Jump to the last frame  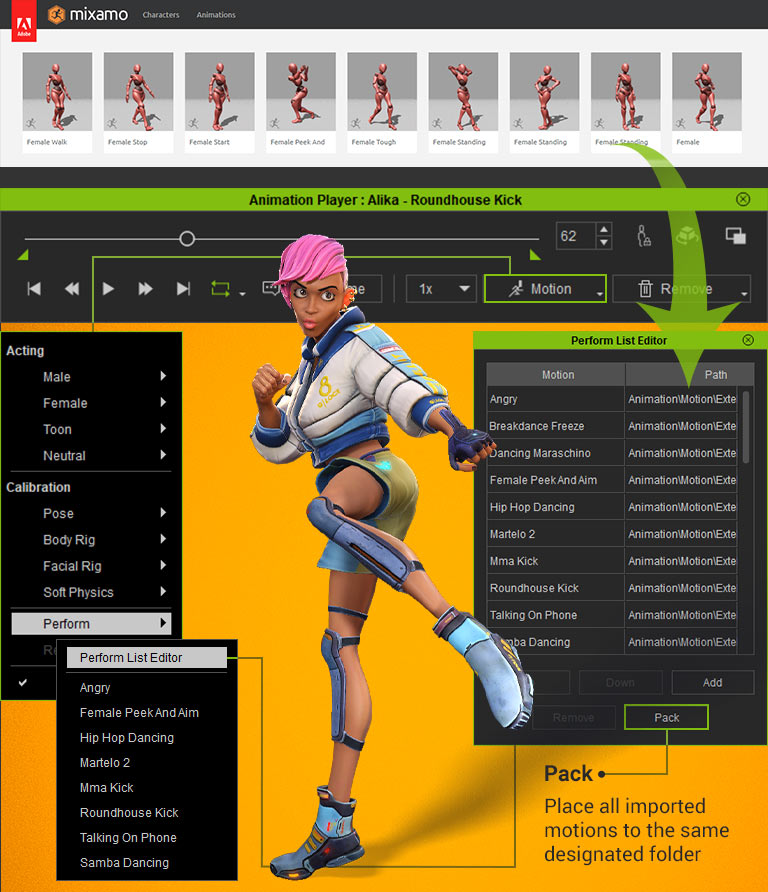pos(183,289)
